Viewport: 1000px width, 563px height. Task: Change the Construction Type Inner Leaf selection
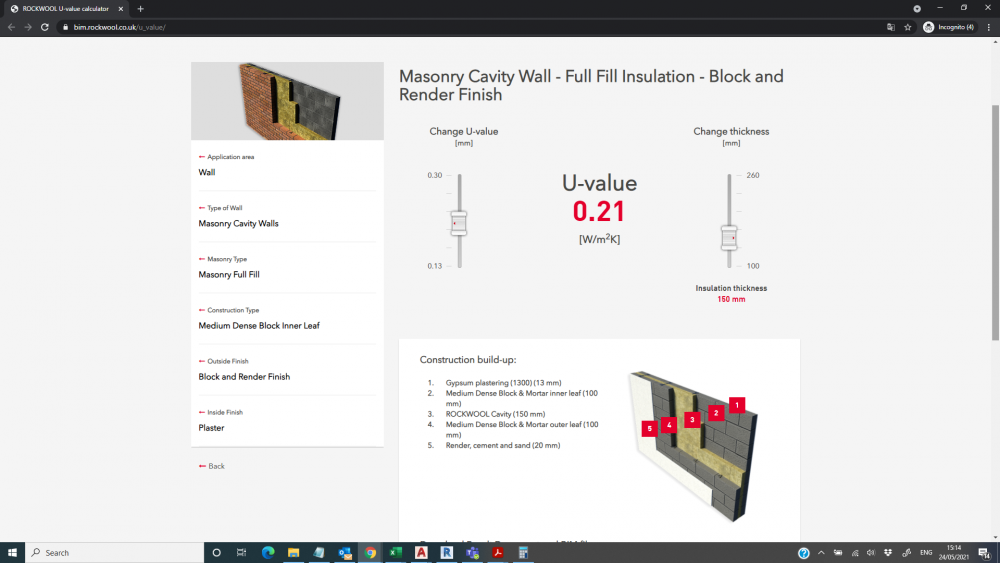pyautogui.click(x=287, y=318)
